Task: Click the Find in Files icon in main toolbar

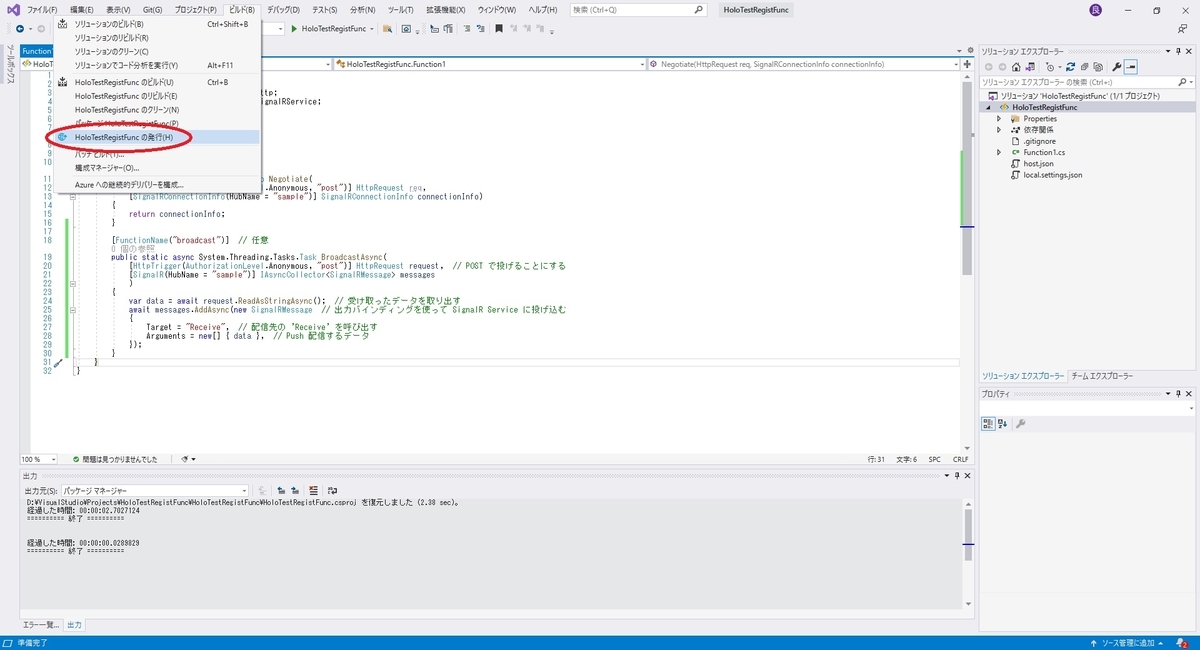Action: tap(387, 28)
